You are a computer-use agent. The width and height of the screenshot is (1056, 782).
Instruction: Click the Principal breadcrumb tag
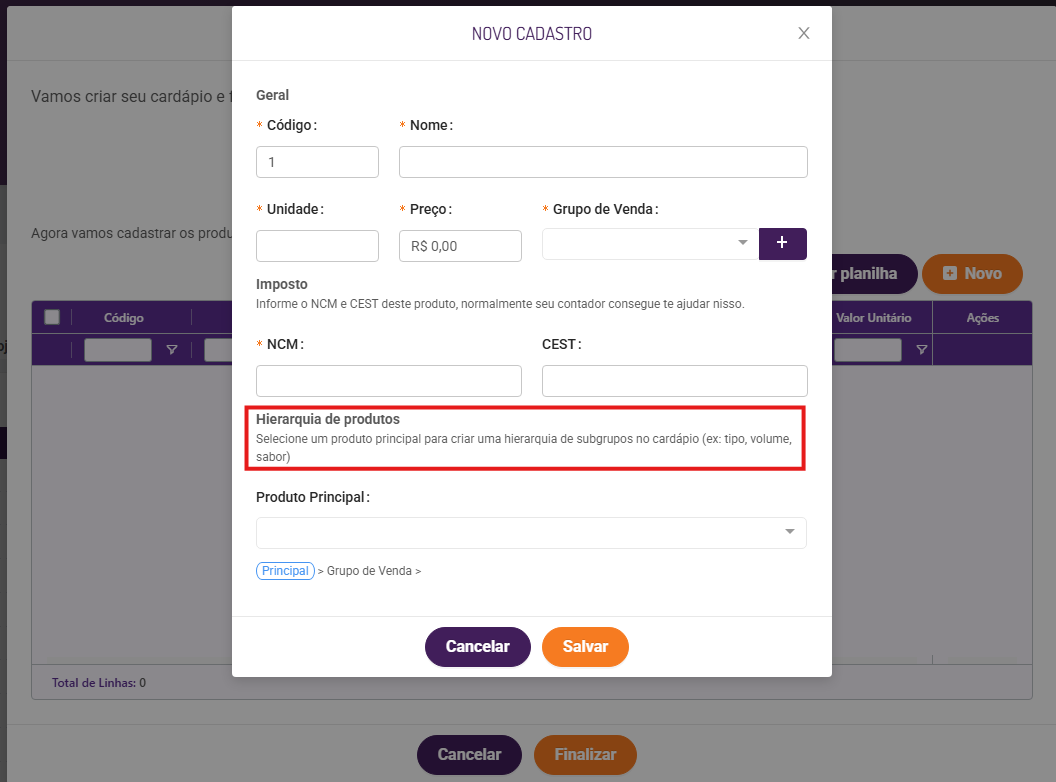pos(285,571)
